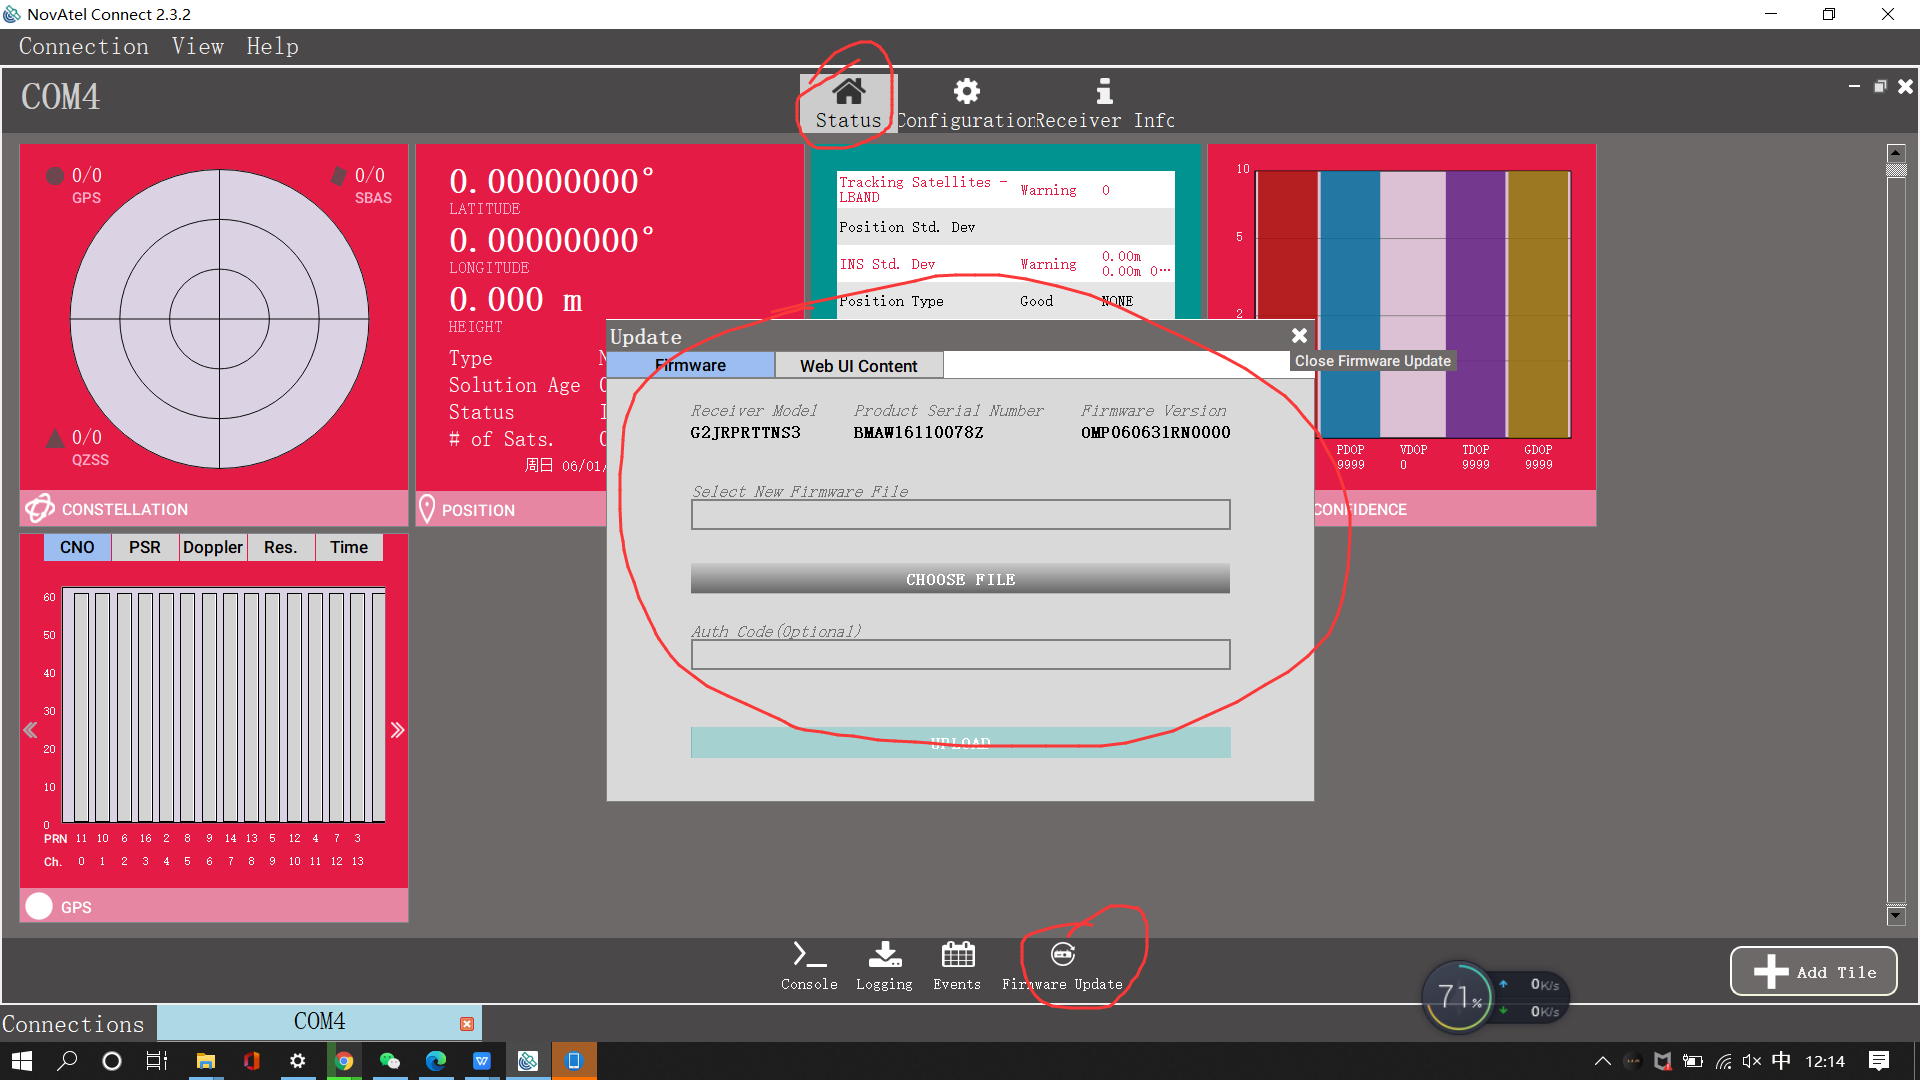Click the Auth Code input field

point(959,654)
